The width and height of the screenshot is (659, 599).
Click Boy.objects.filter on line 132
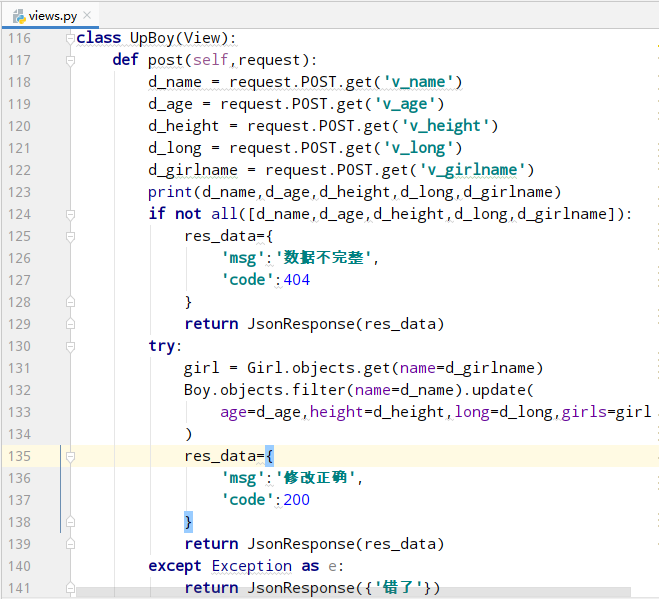pos(264,390)
